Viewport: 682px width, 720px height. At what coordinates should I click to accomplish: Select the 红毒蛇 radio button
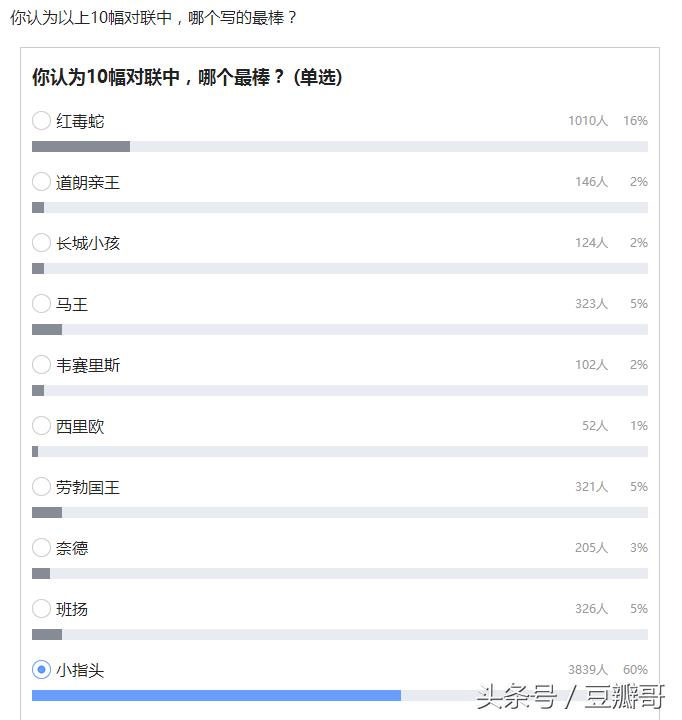[x=41, y=121]
